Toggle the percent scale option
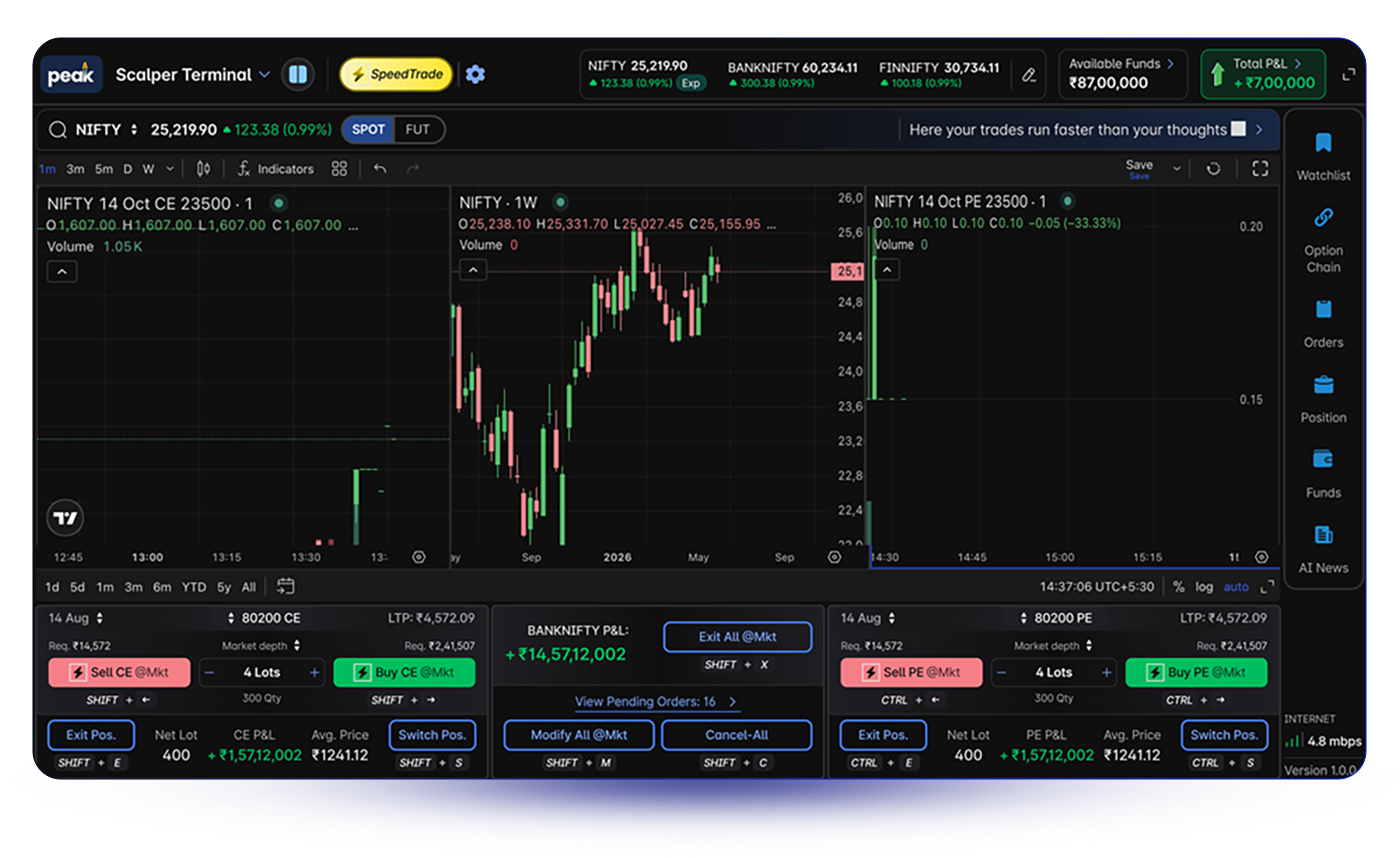1400x858 pixels. tap(1179, 587)
